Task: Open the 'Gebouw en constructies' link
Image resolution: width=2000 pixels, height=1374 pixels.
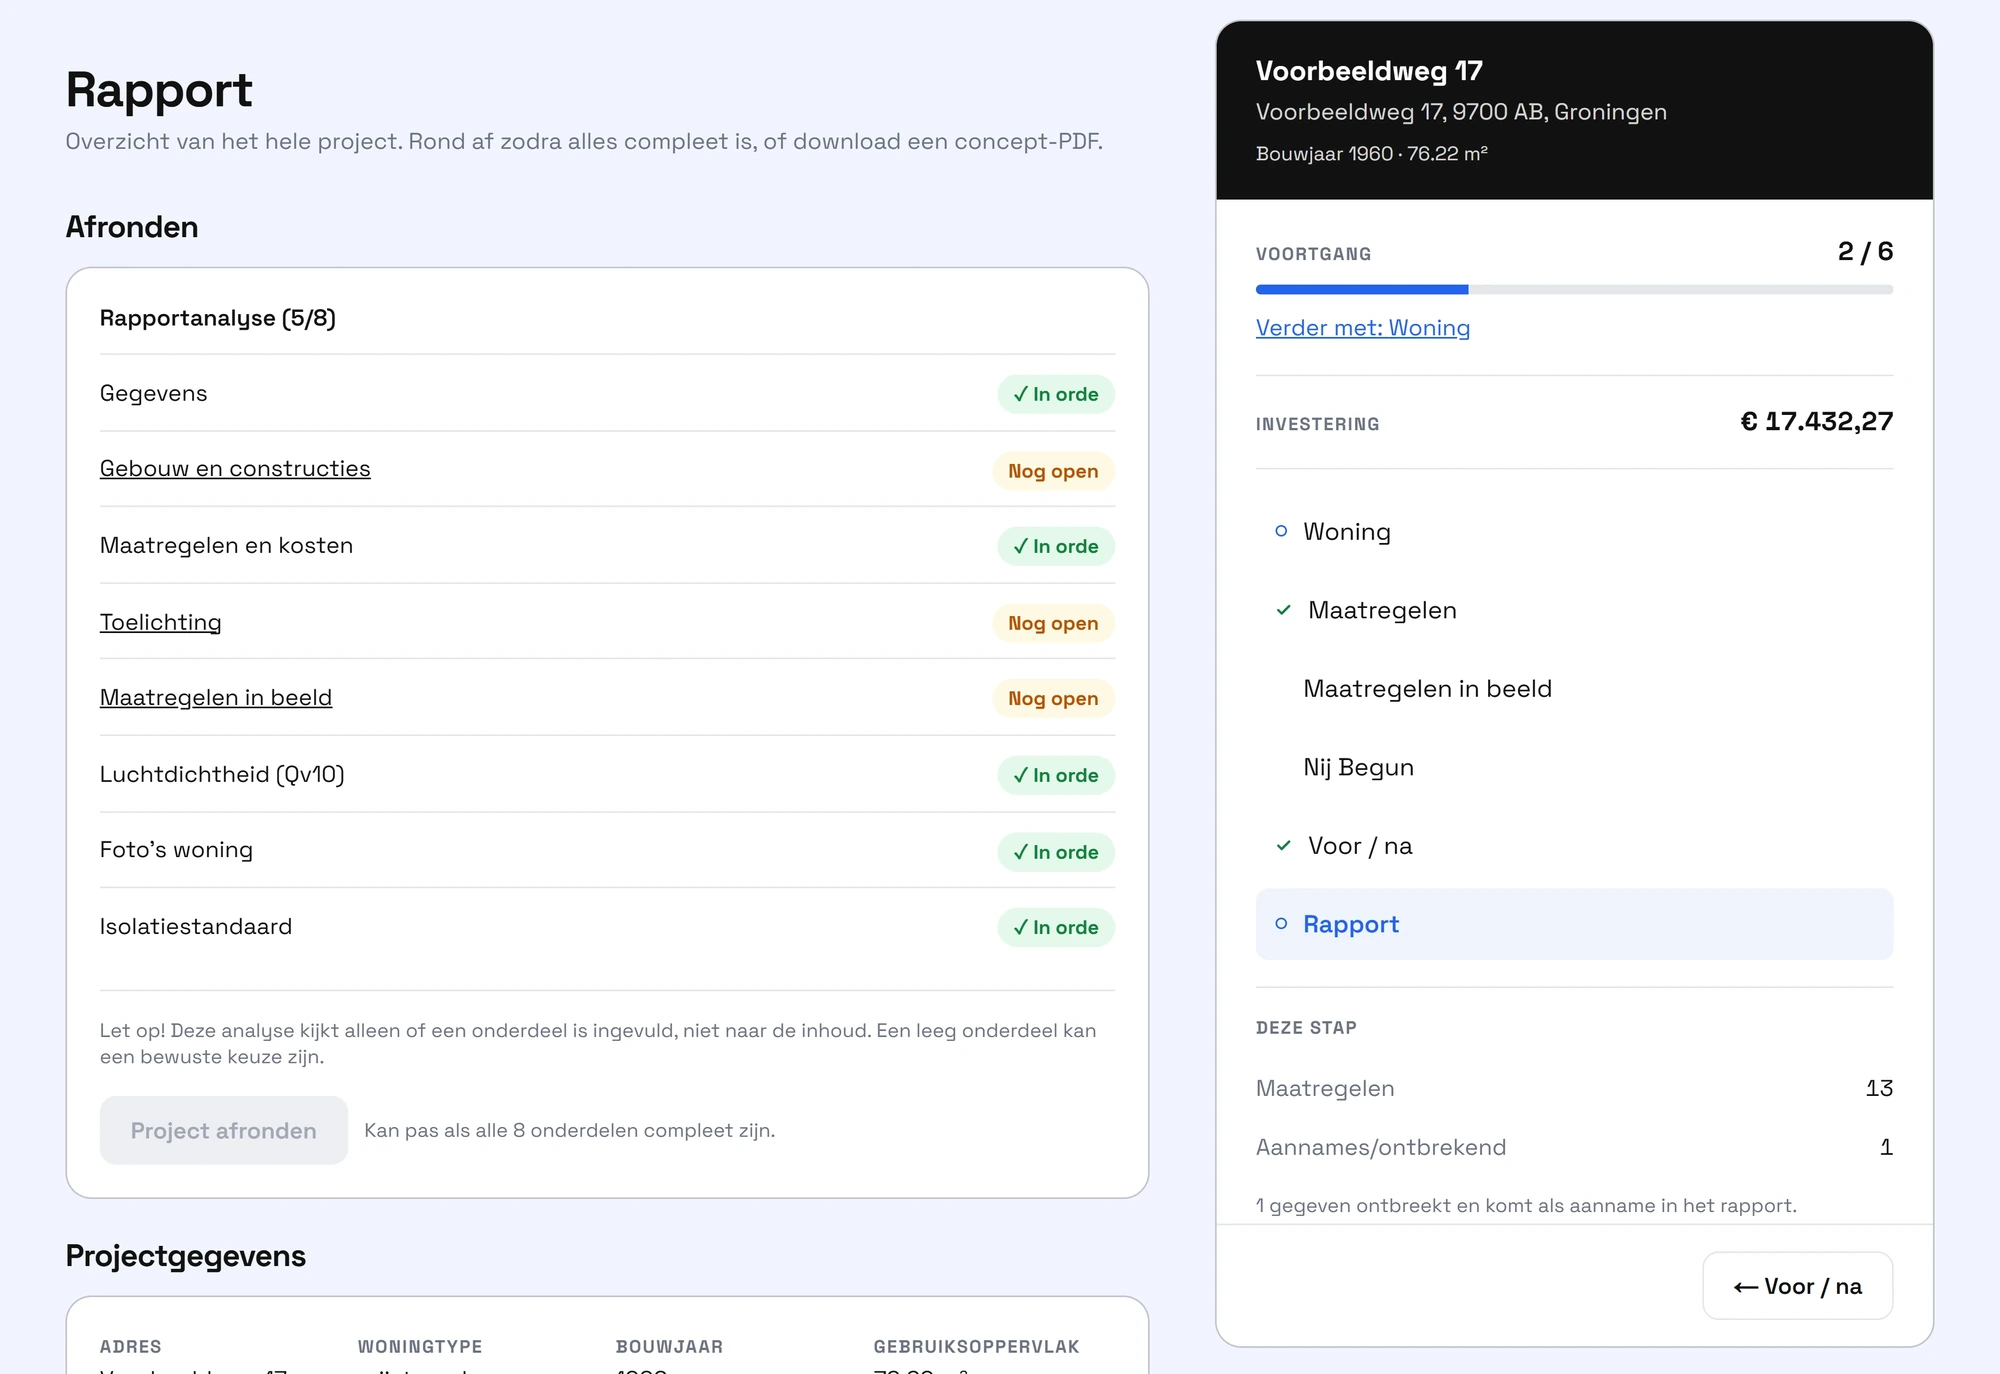Action: [x=235, y=468]
